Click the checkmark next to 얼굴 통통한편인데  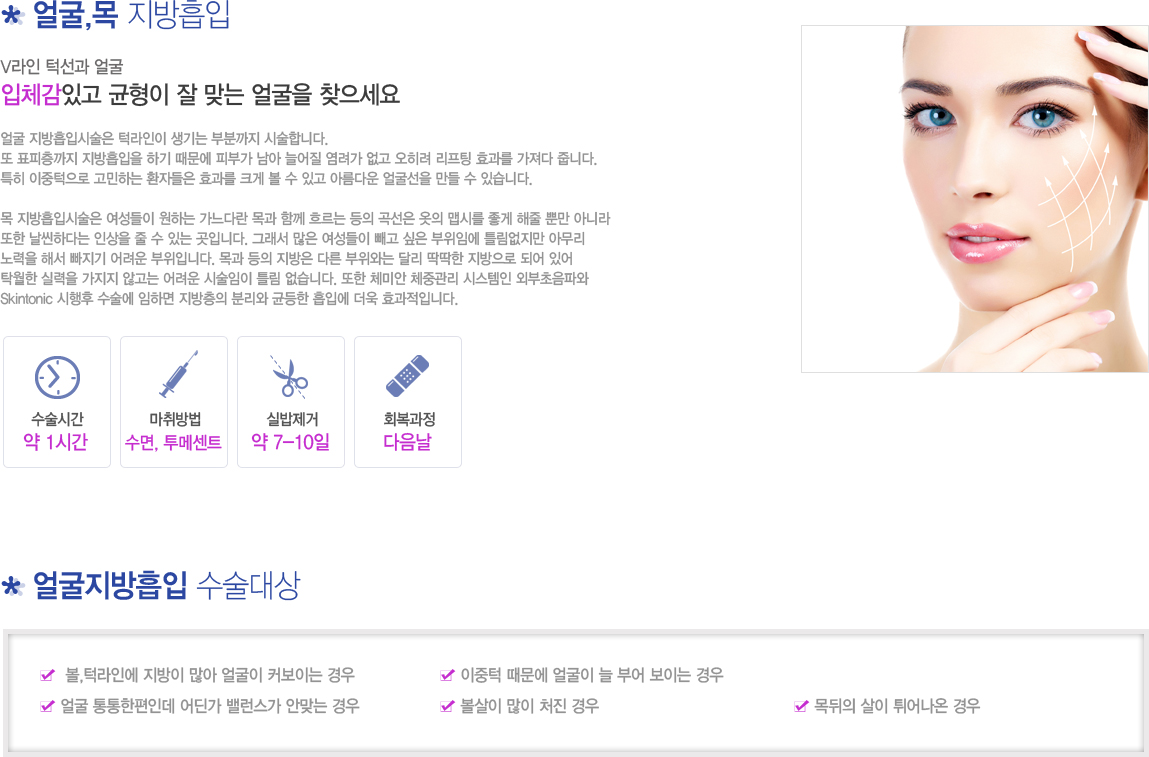(x=48, y=706)
